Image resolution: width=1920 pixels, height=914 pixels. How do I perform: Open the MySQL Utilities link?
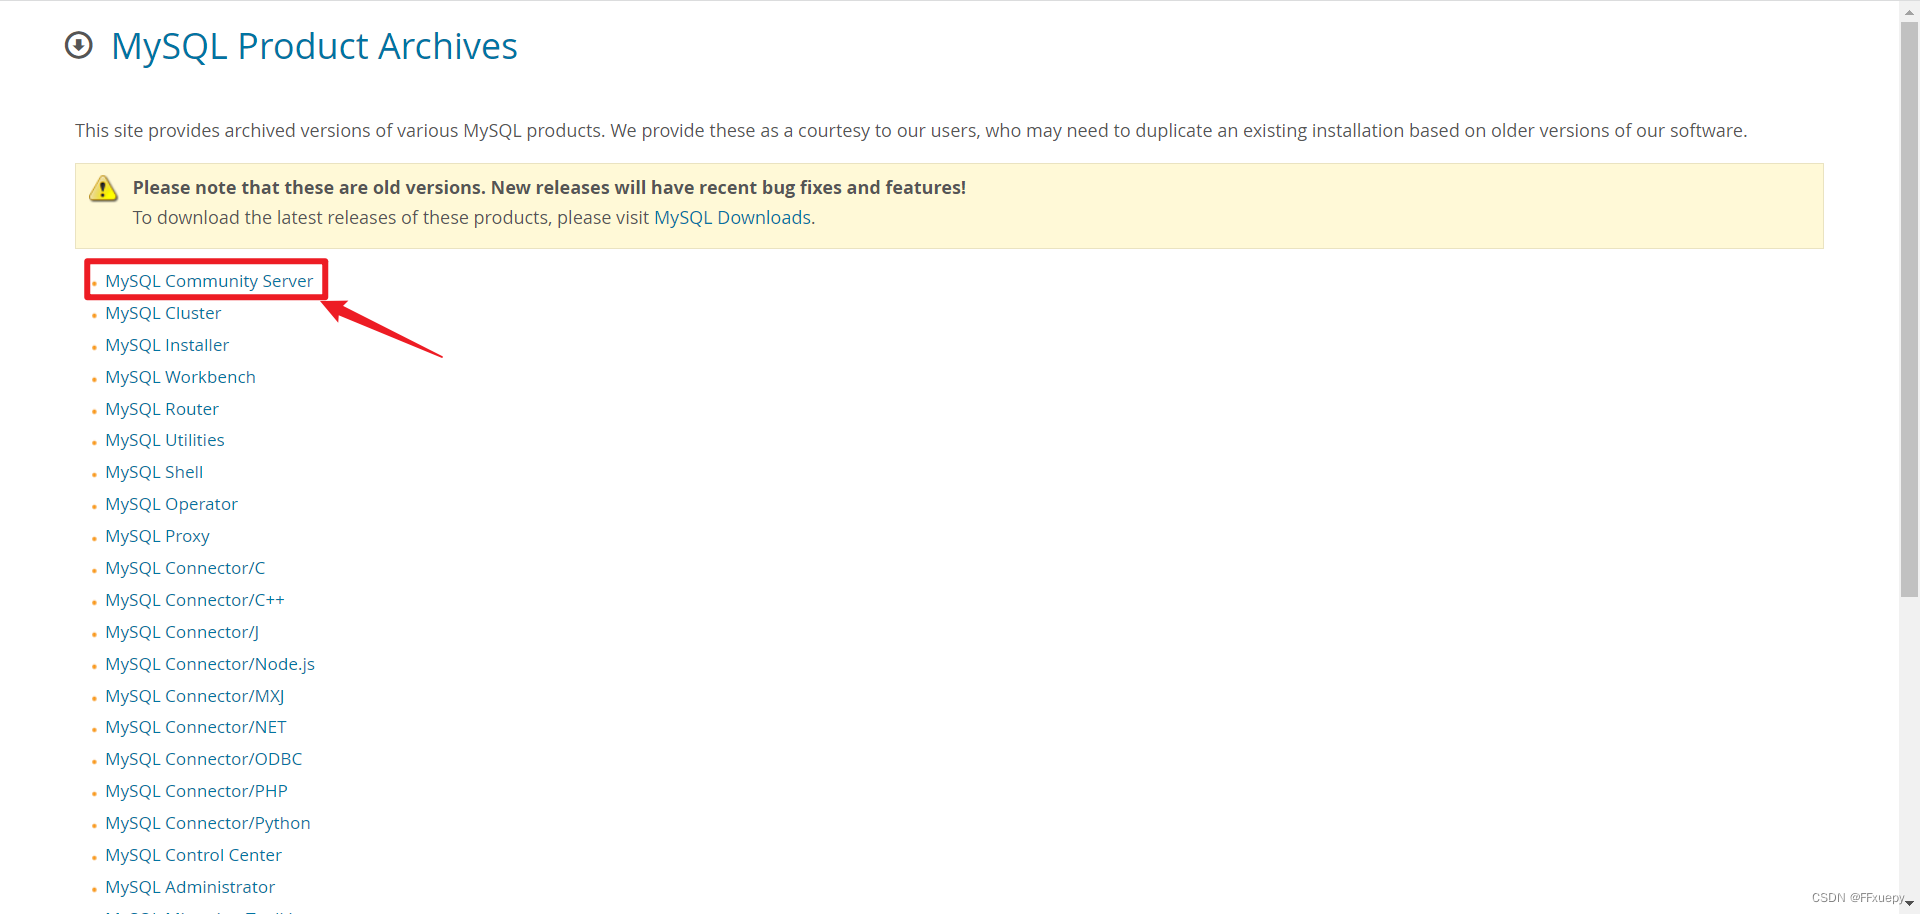pyautogui.click(x=165, y=440)
